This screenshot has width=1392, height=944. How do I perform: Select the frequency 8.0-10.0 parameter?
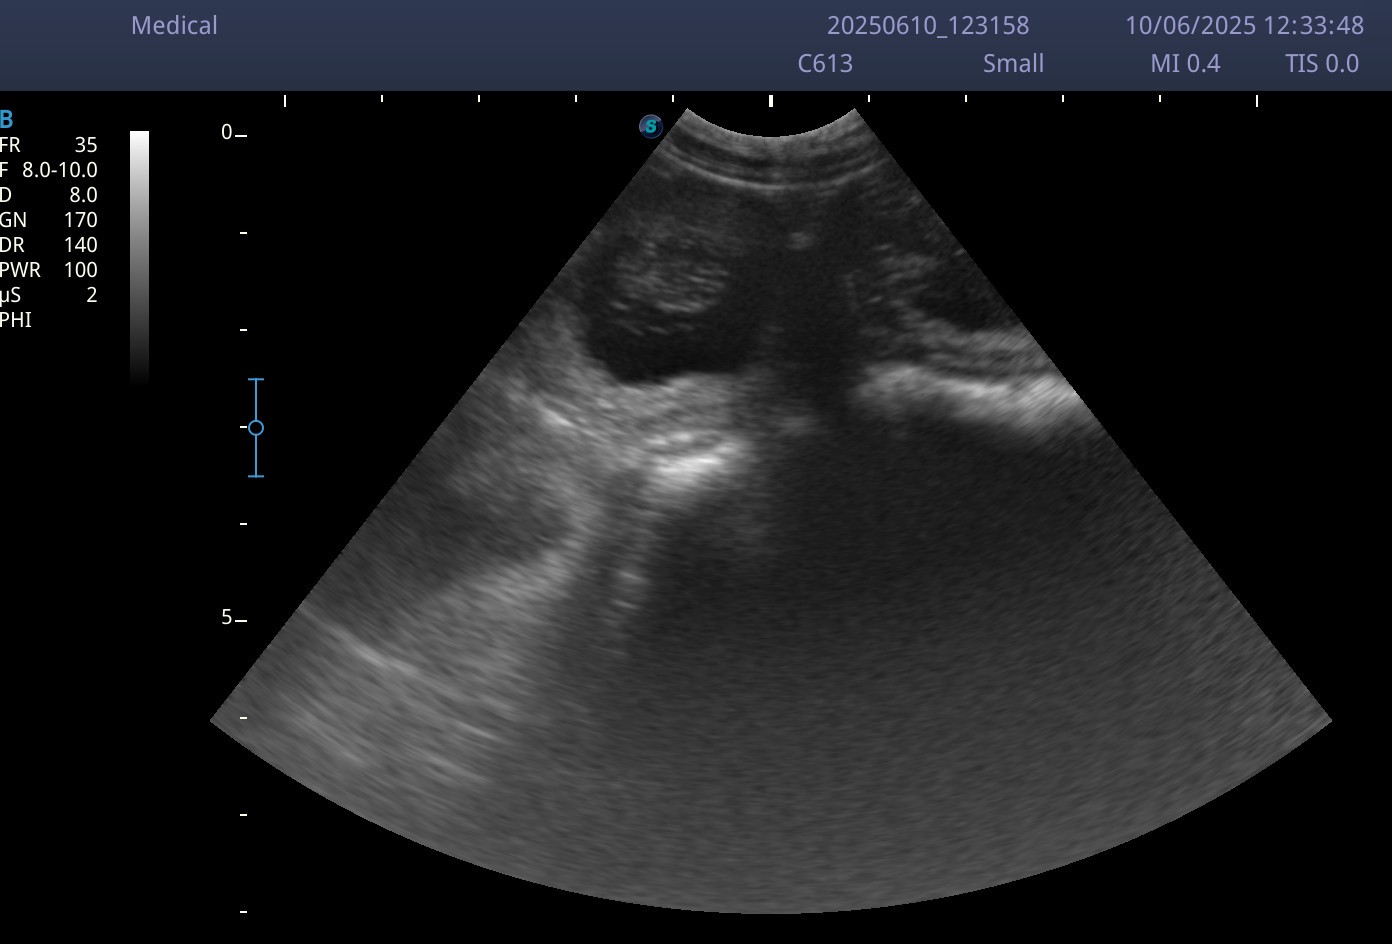(49, 170)
